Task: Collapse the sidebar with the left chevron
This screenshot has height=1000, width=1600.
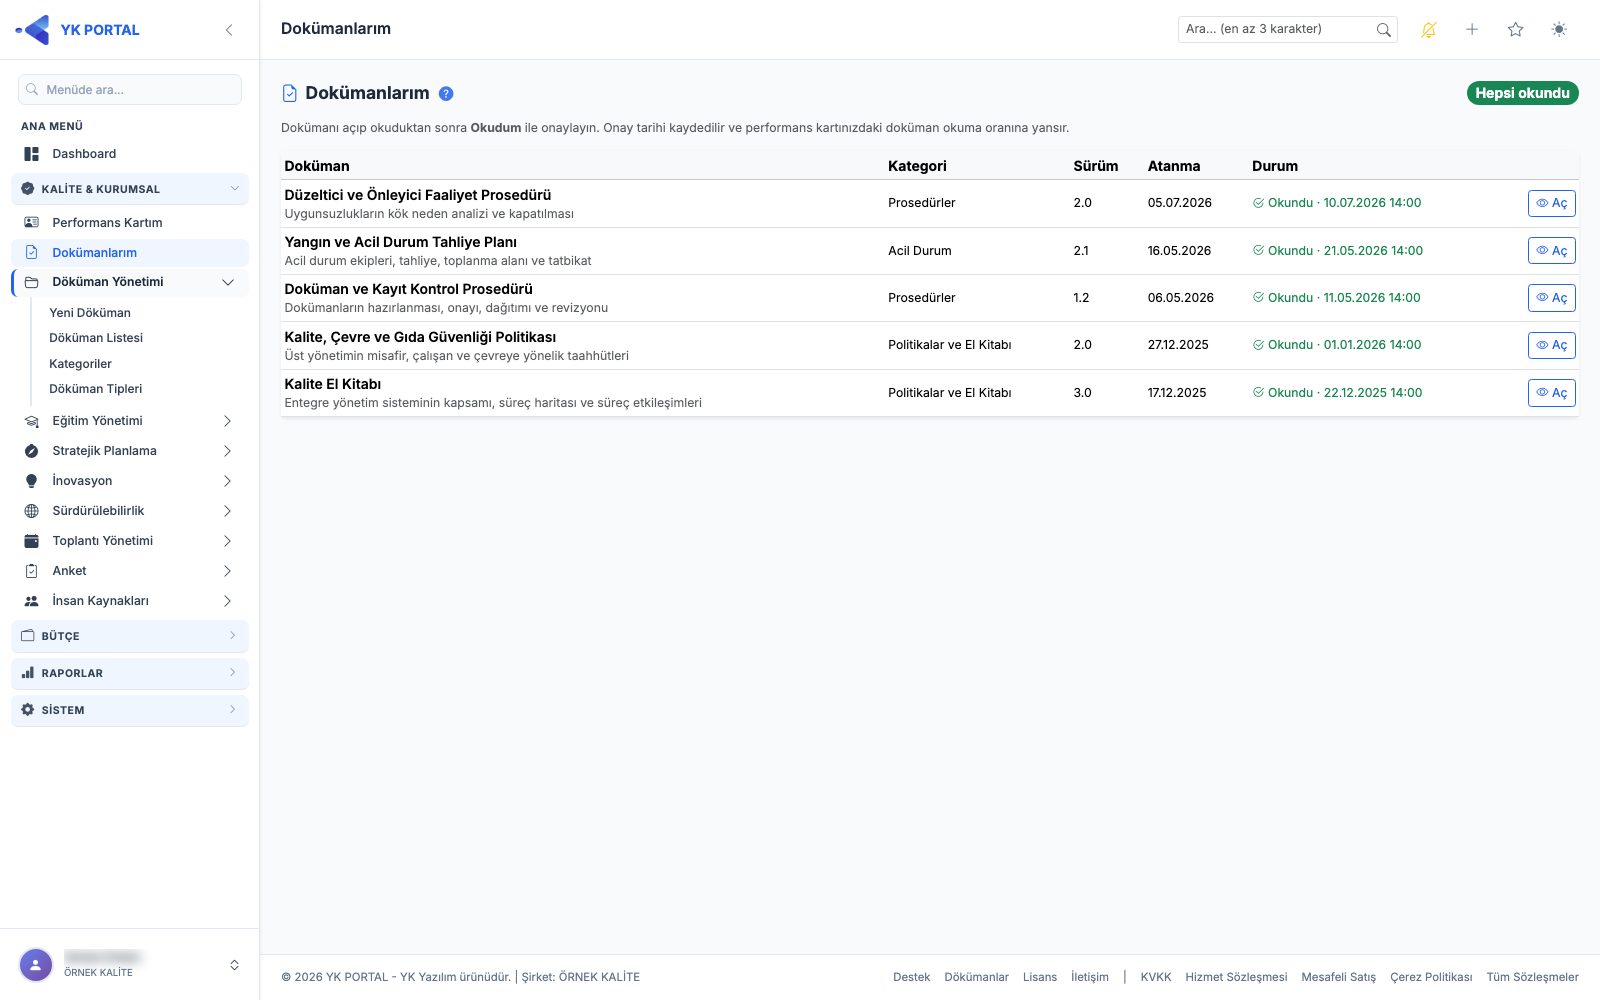Action: click(229, 30)
